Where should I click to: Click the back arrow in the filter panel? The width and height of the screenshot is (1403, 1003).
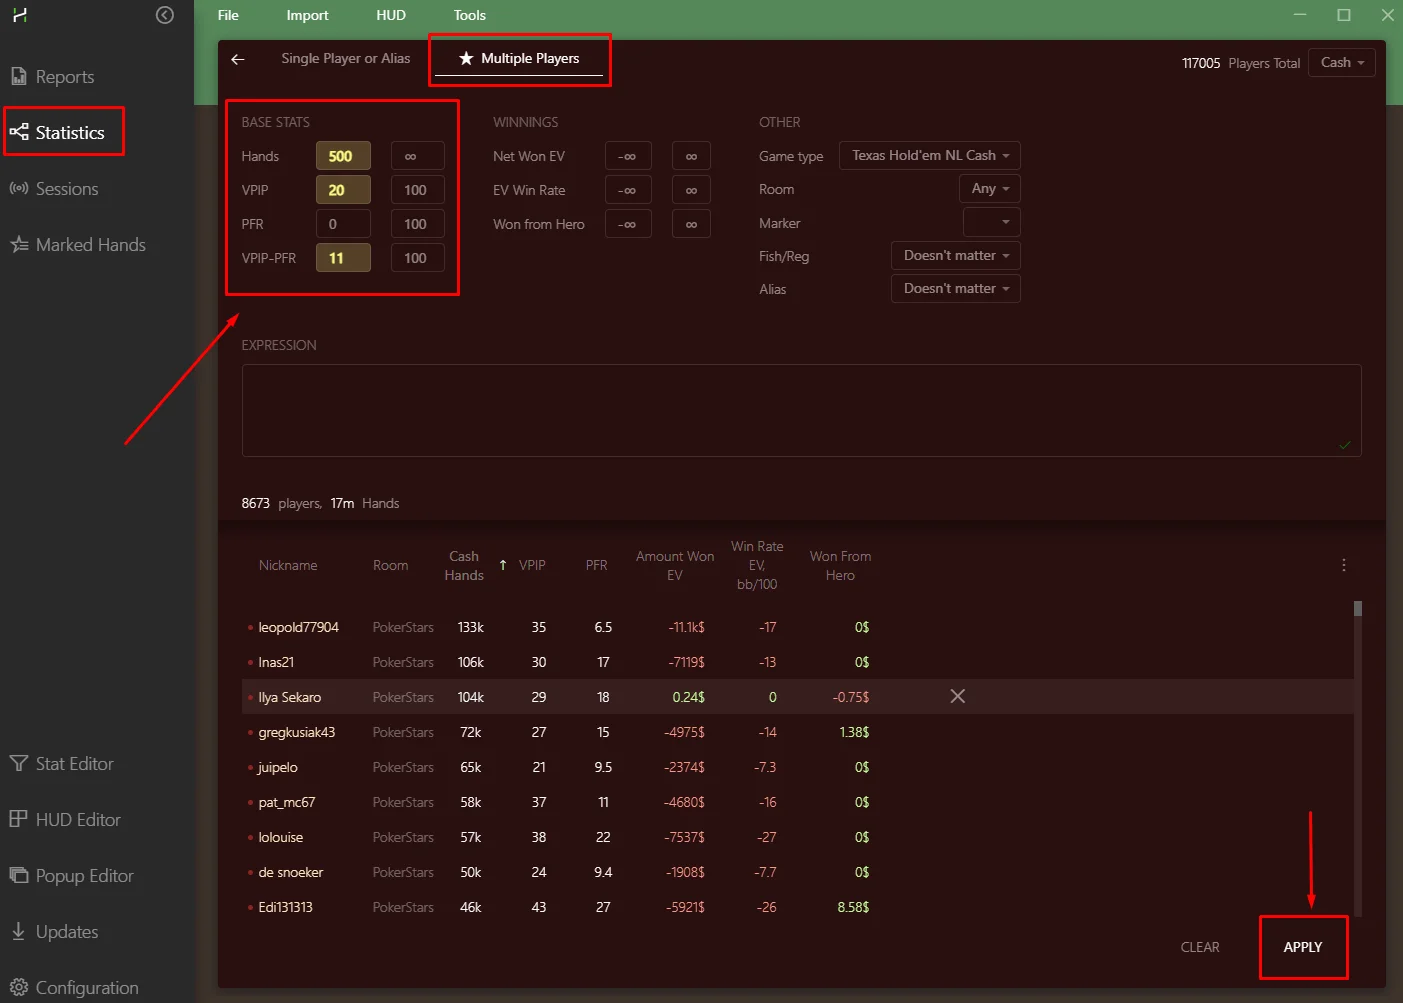238,59
